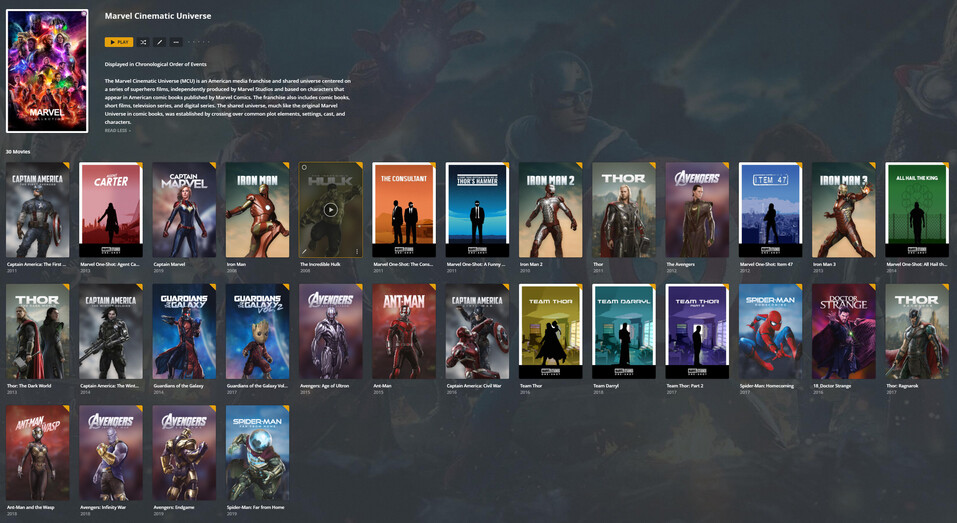Open the Doctor Strange poster
This screenshot has height=523, width=957.
click(x=843, y=331)
